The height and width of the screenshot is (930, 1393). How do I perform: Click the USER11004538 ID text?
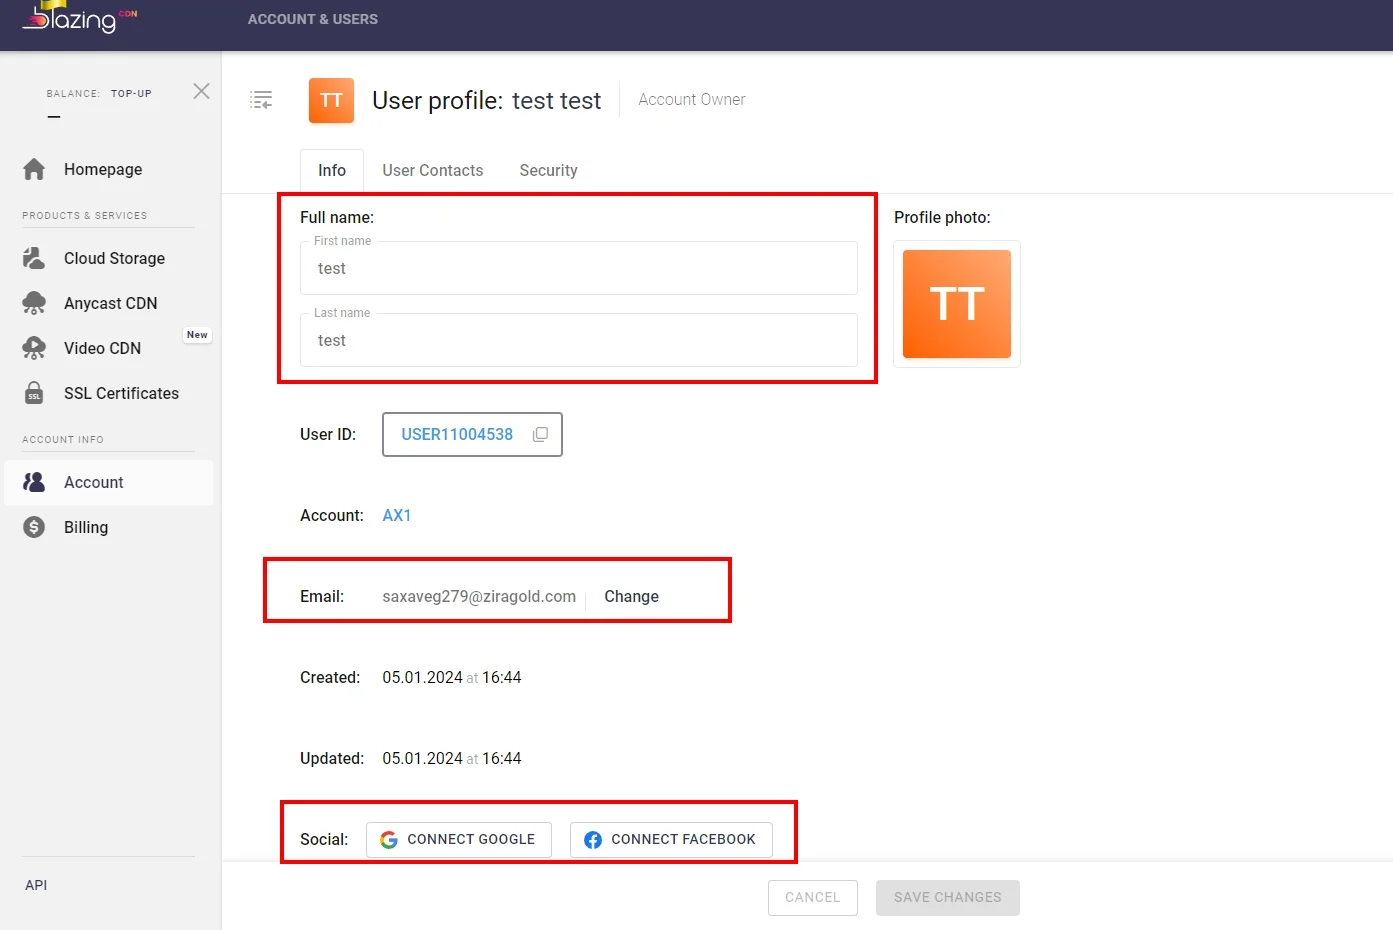457,434
